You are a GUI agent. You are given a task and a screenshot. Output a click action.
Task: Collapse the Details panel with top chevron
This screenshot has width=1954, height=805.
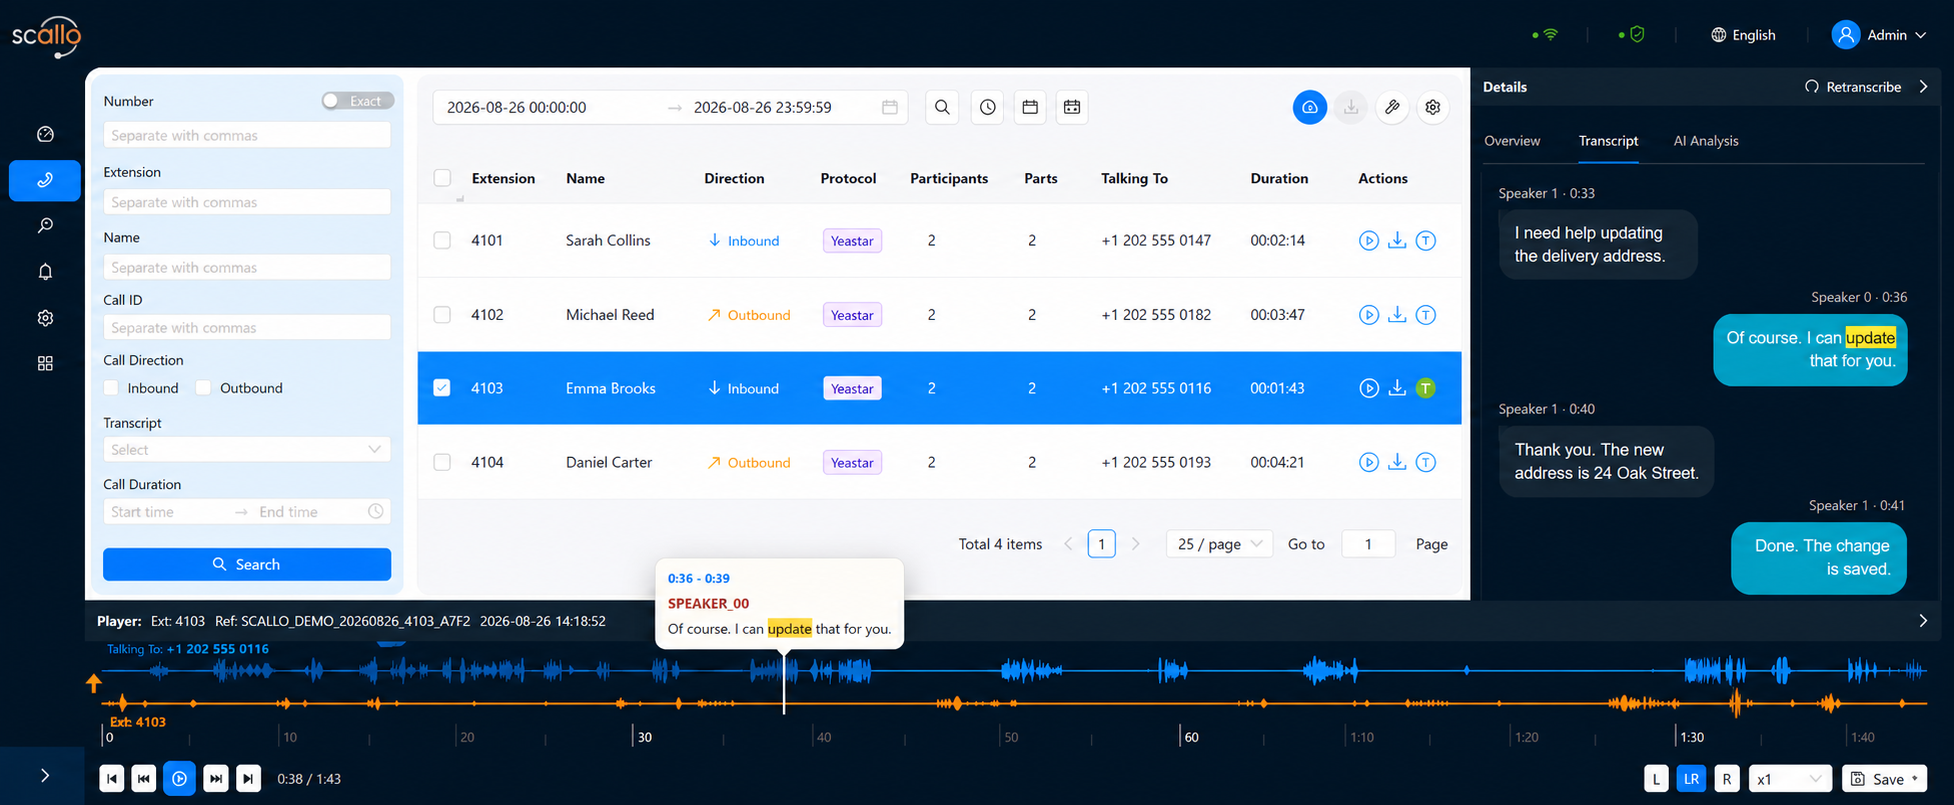click(x=1923, y=87)
